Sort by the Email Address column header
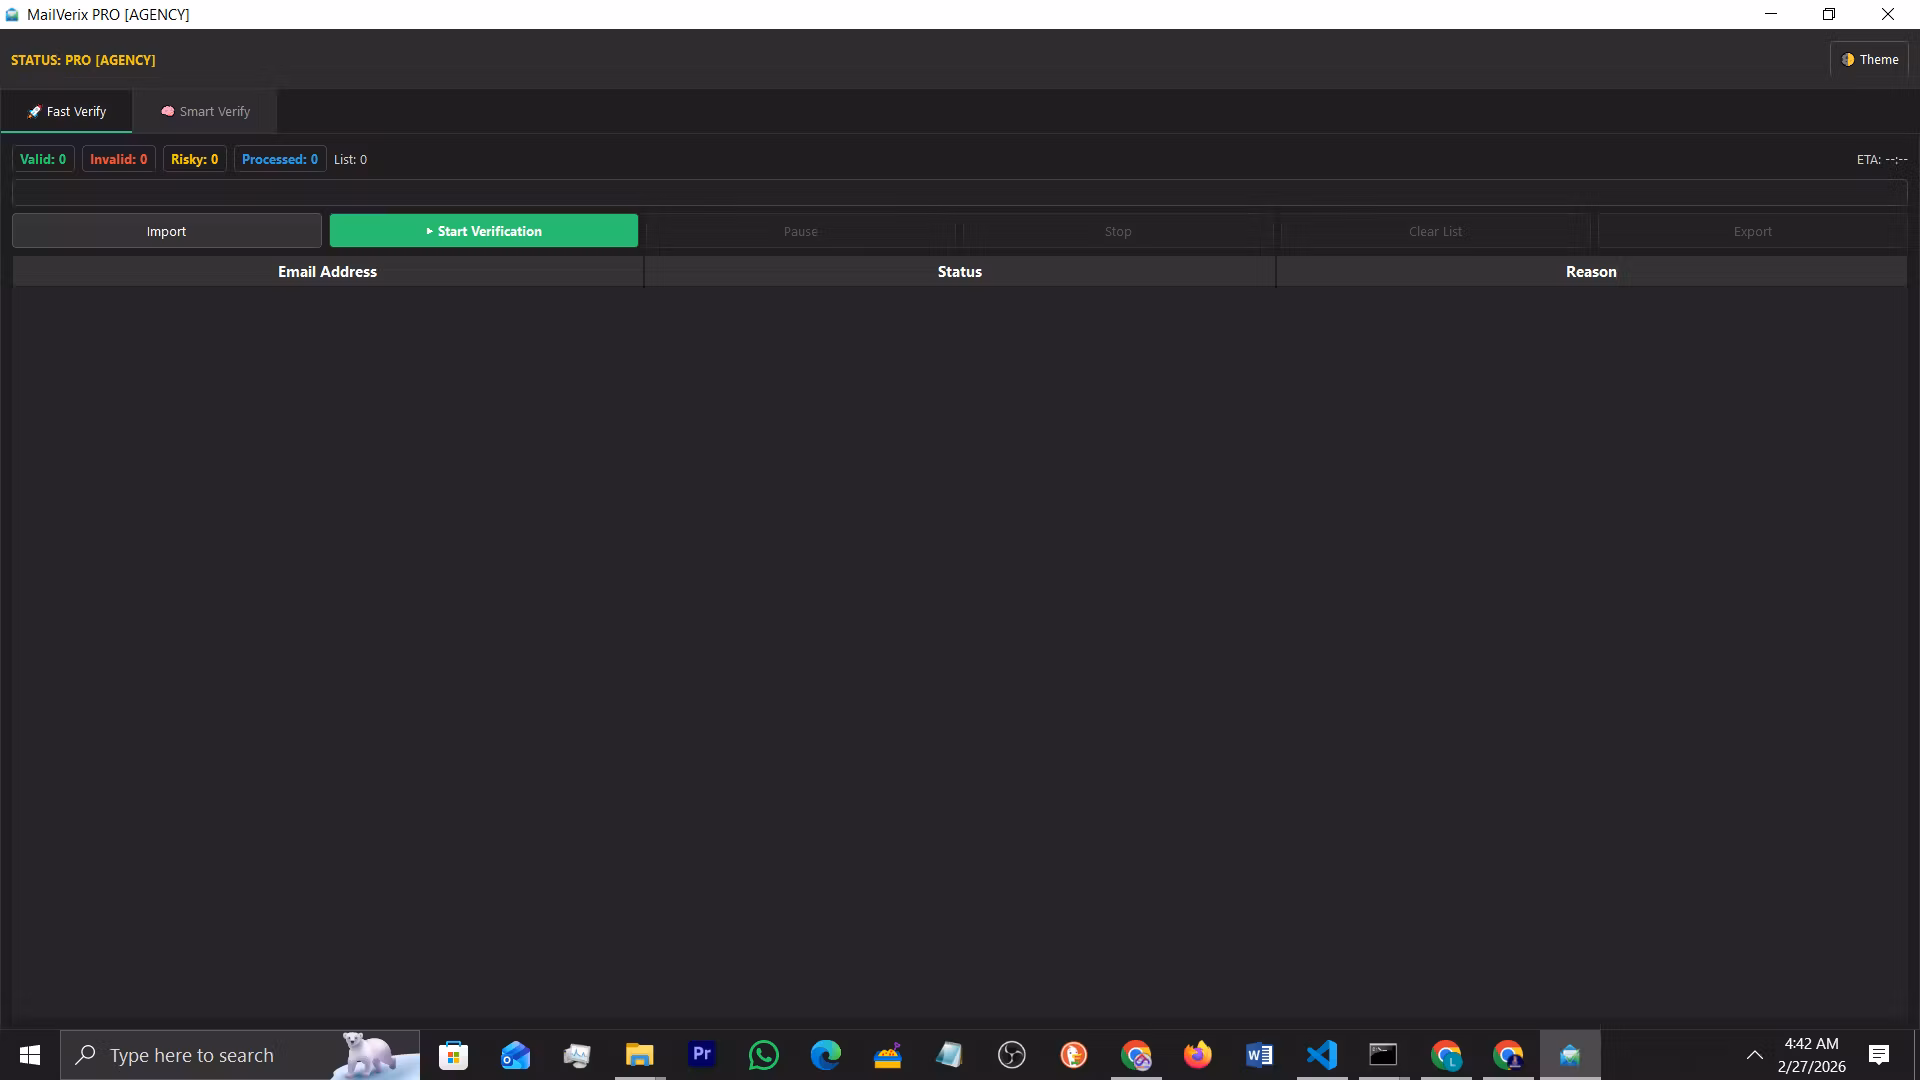1920x1080 pixels. click(328, 272)
